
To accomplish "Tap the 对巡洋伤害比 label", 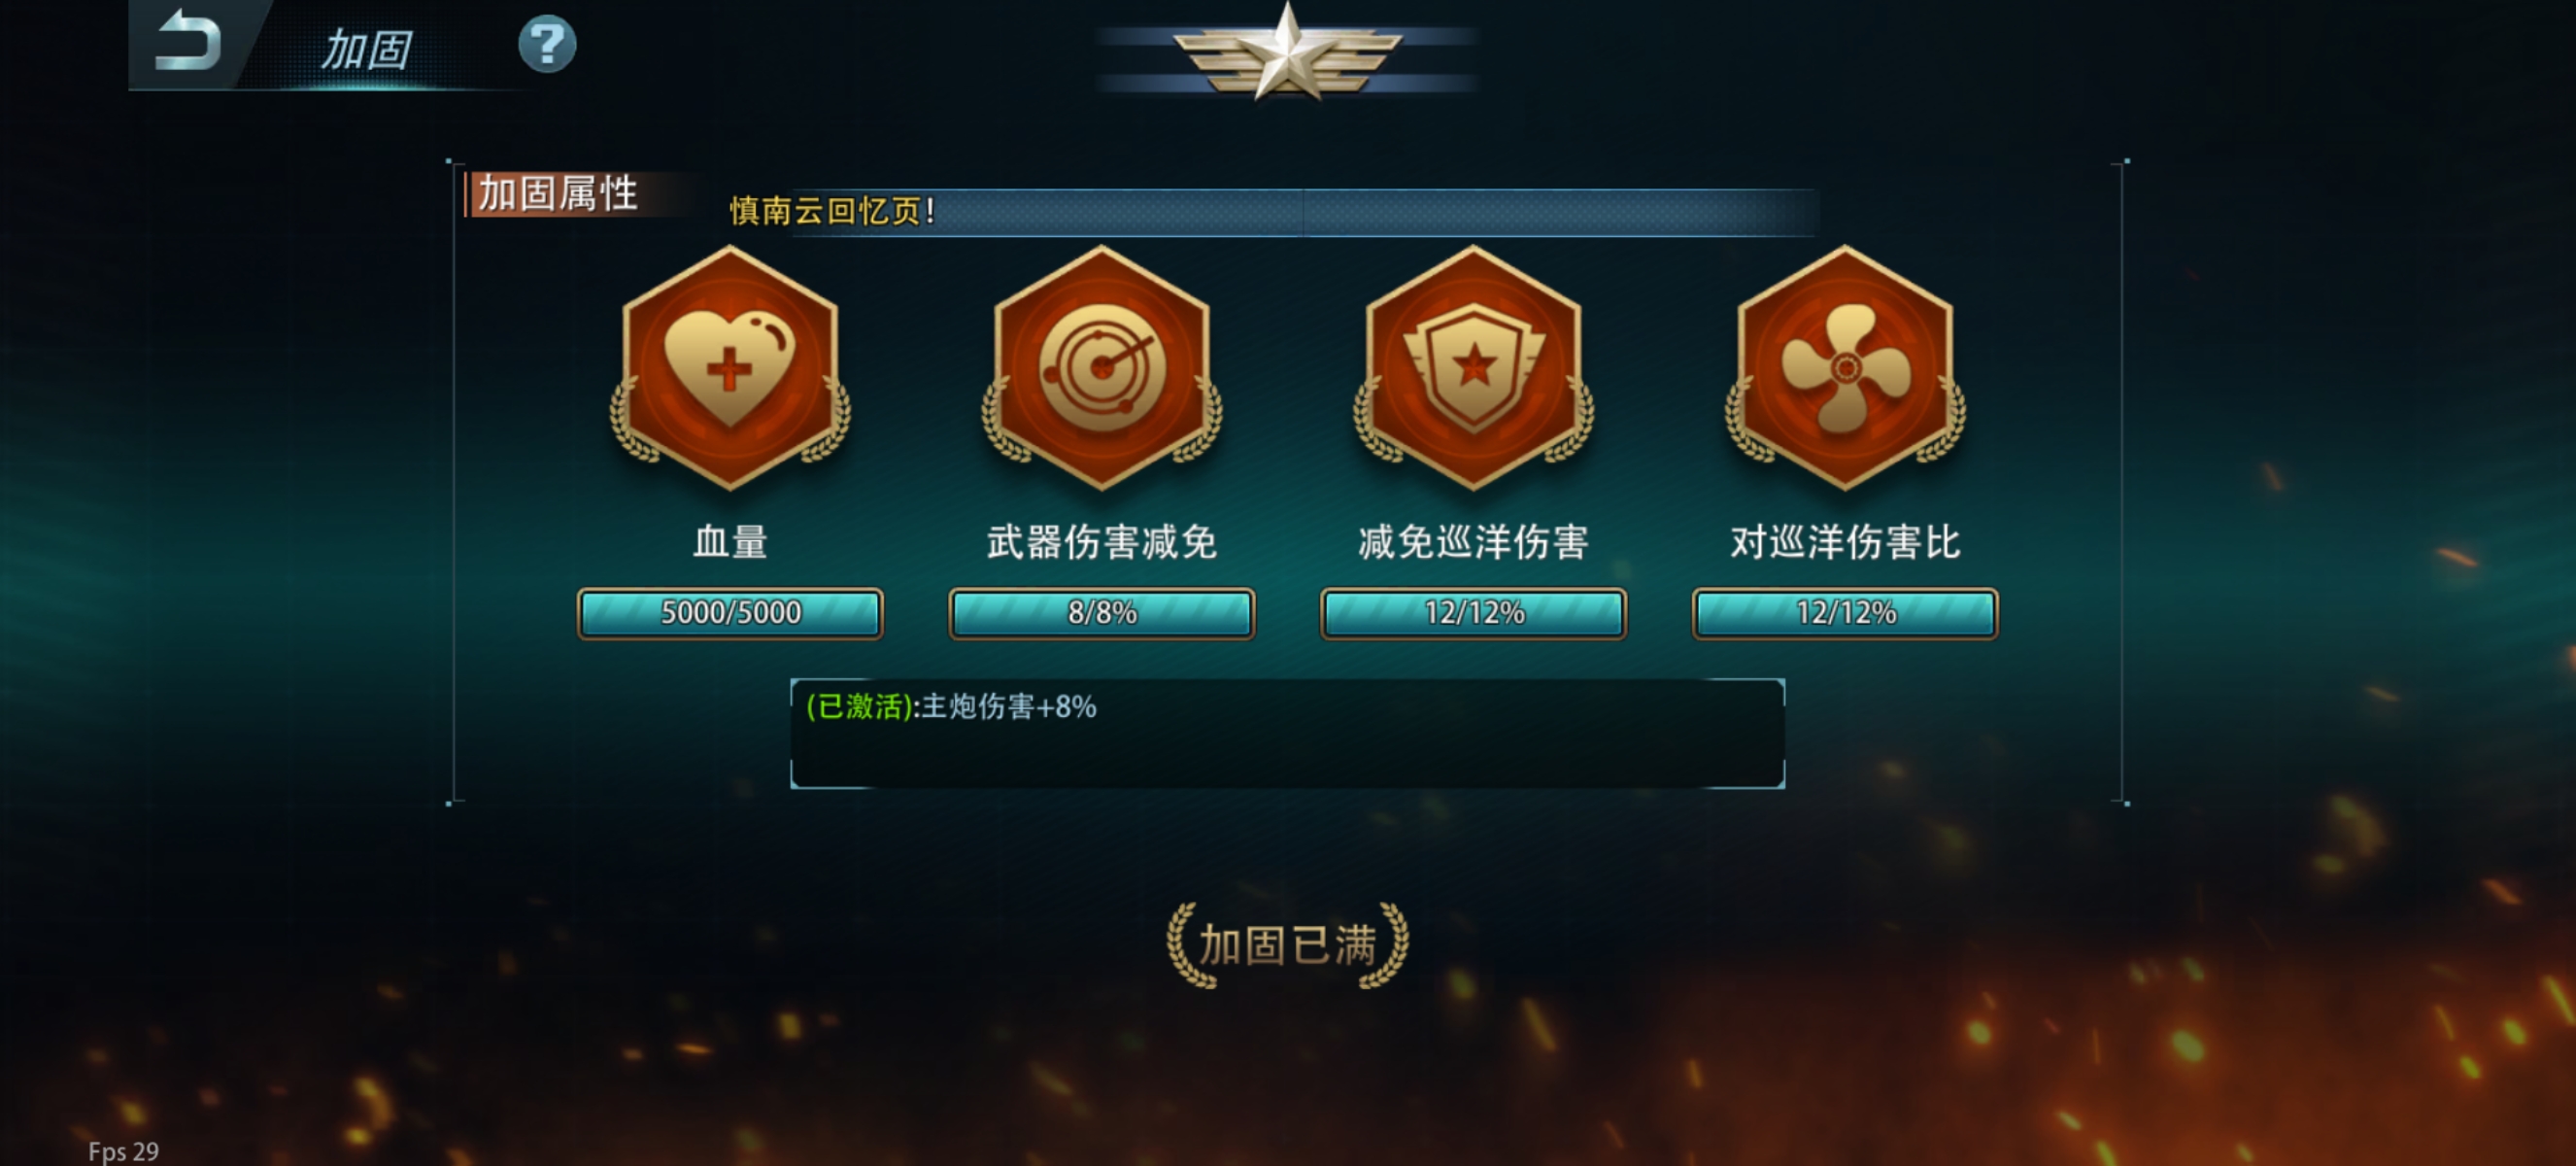I will tap(1845, 542).
